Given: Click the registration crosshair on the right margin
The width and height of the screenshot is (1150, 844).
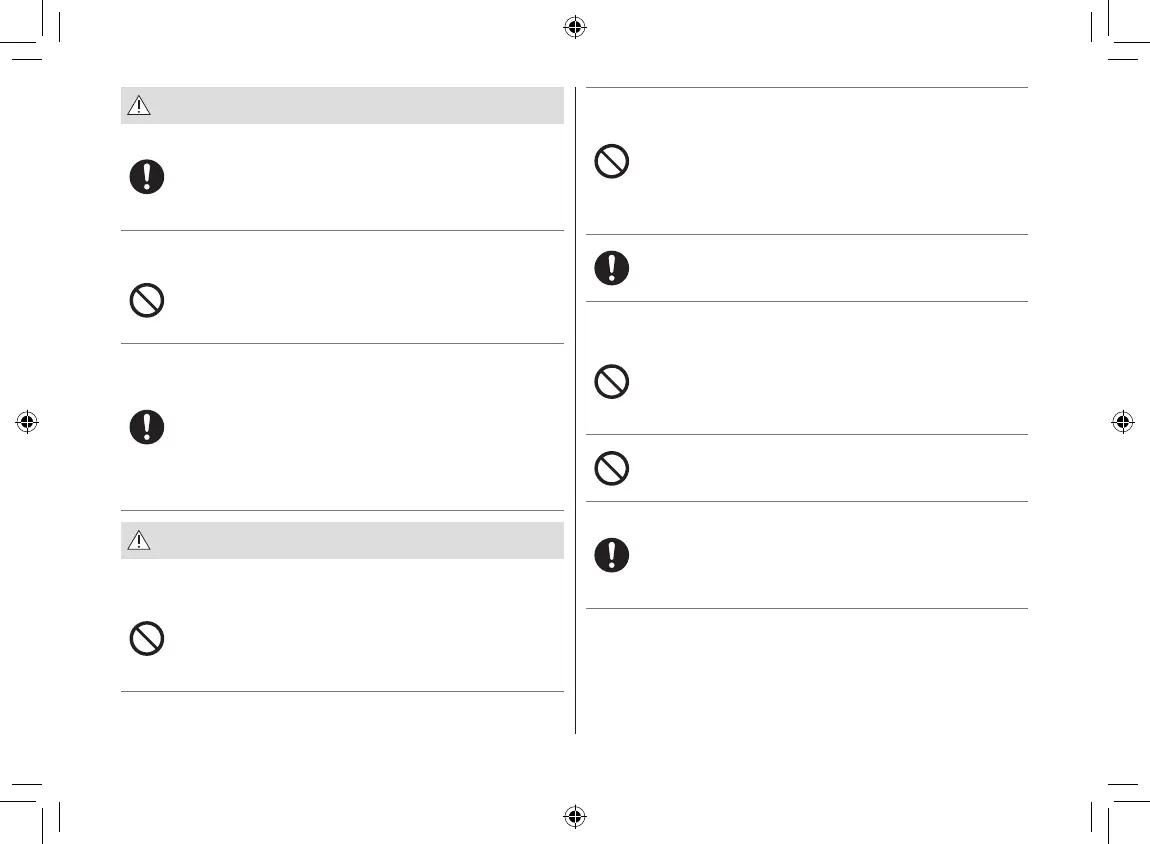Looking at the screenshot, I should (x=1122, y=422).
